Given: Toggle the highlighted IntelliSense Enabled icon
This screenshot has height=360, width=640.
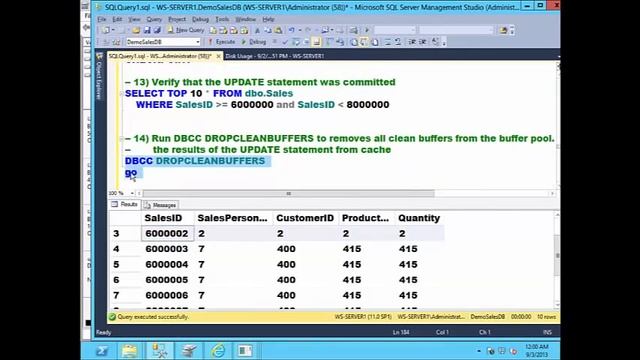Looking at the screenshot, I should 316,42.
